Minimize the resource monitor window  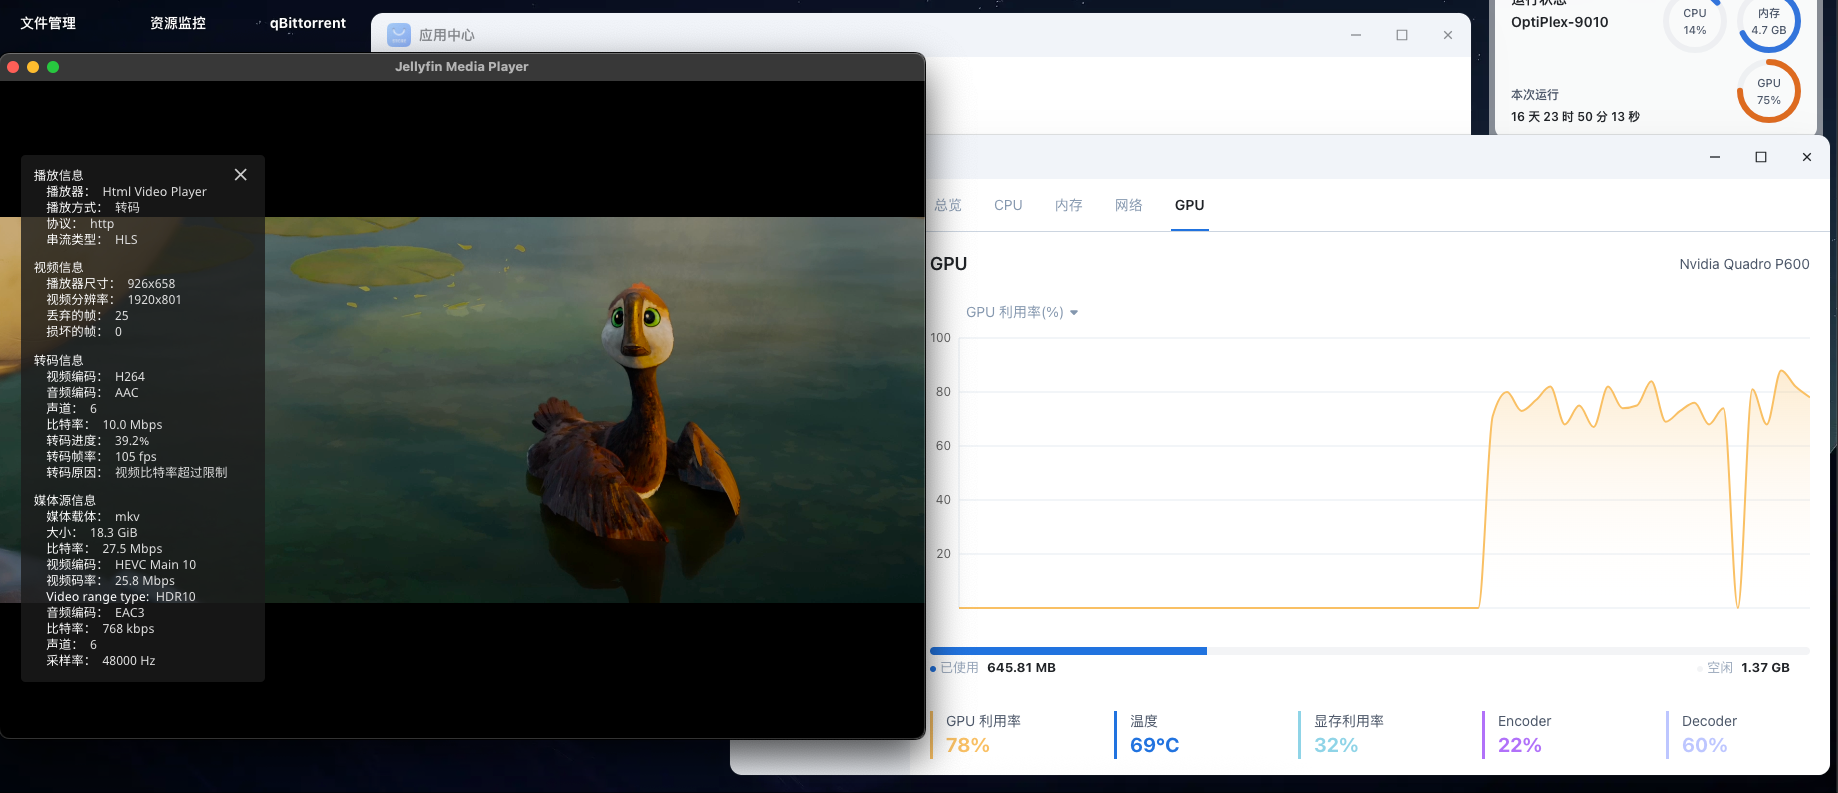[1715, 157]
